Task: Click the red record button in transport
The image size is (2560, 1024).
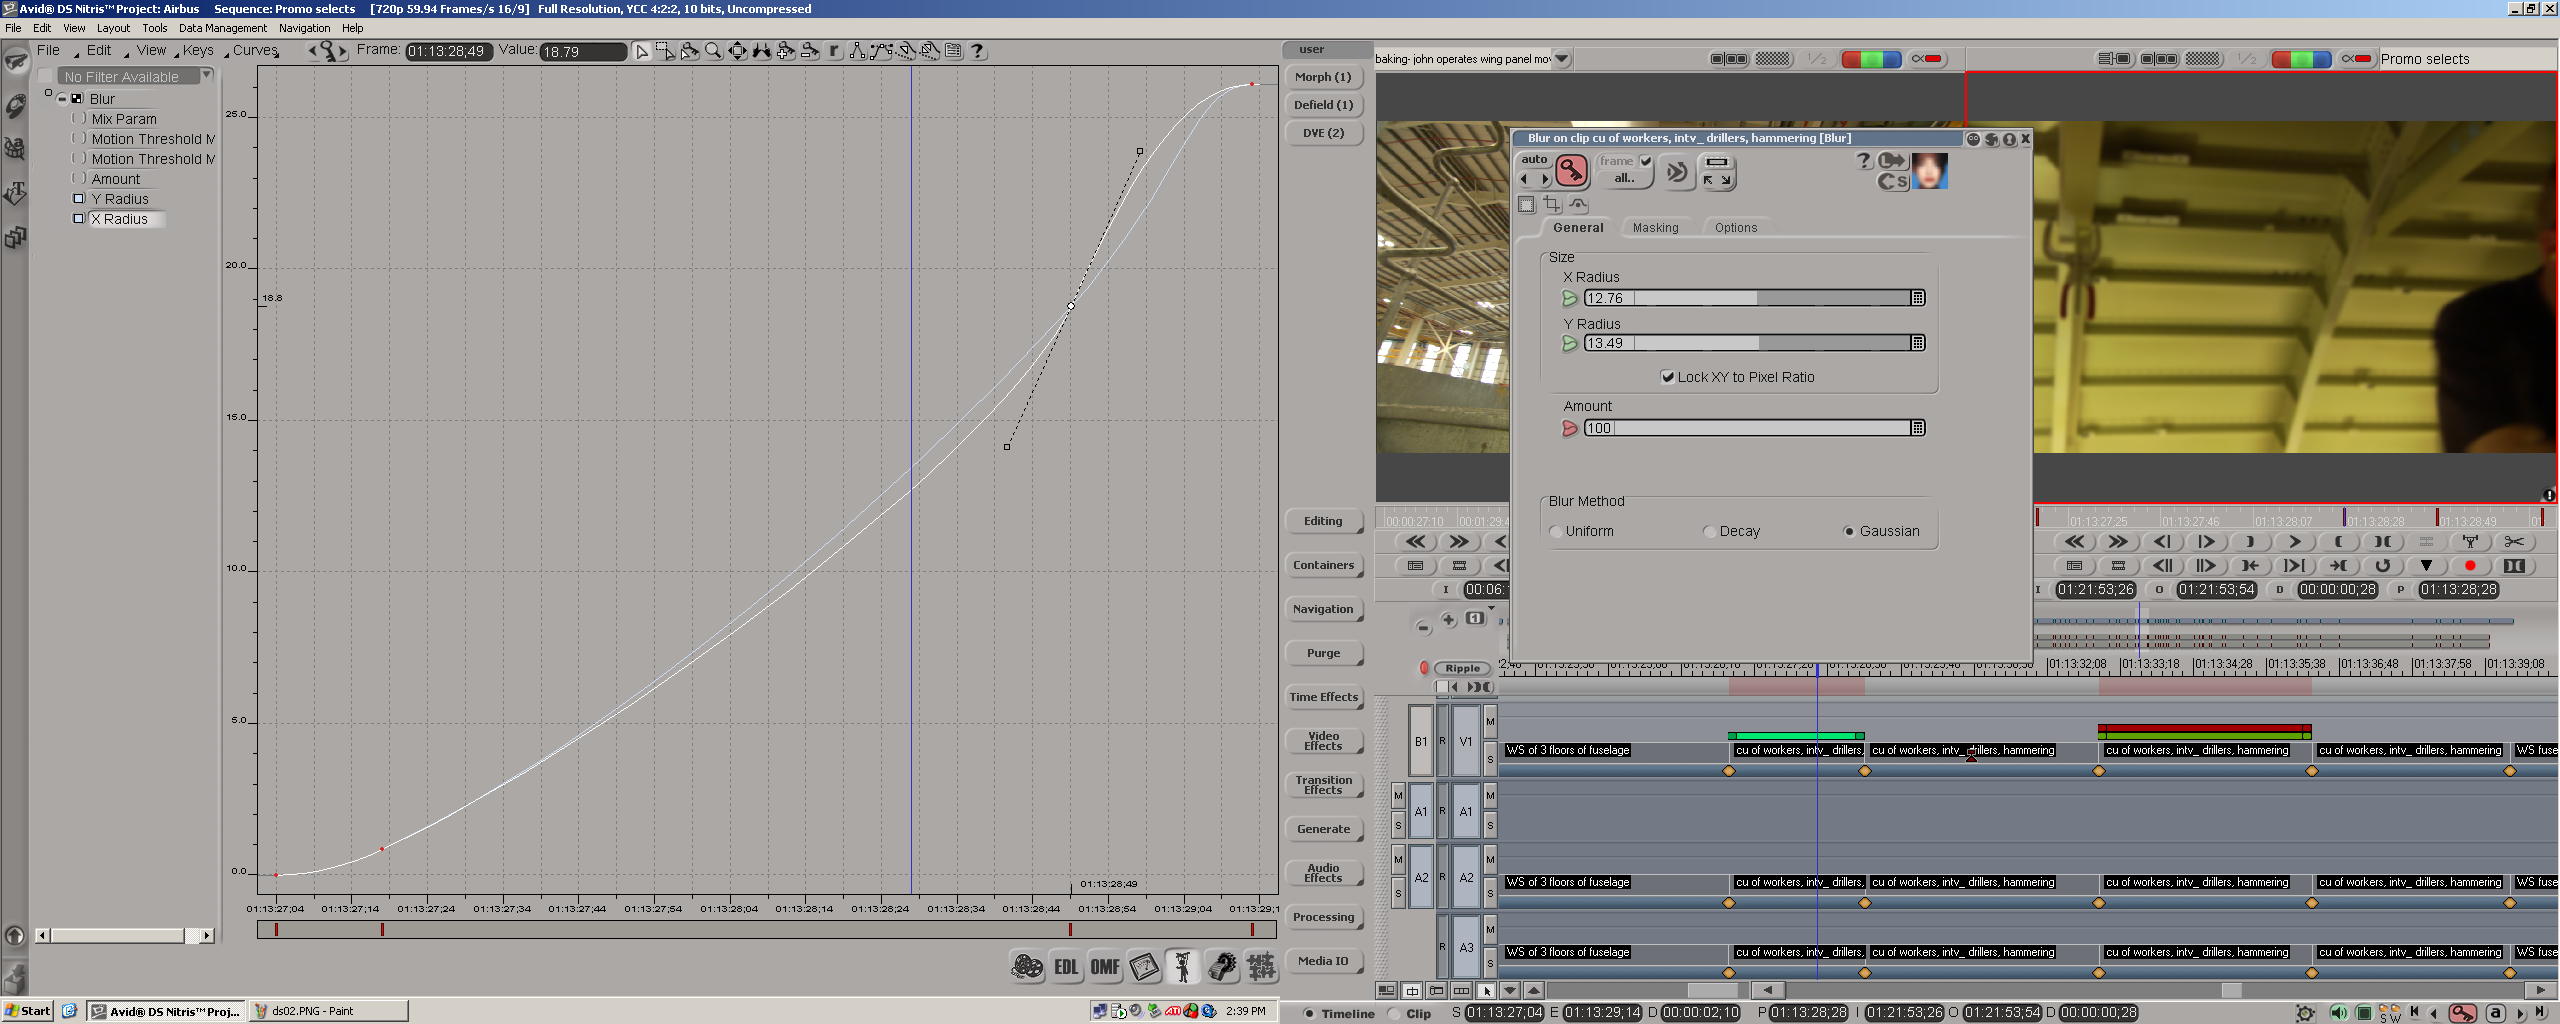Action: [x=2470, y=566]
